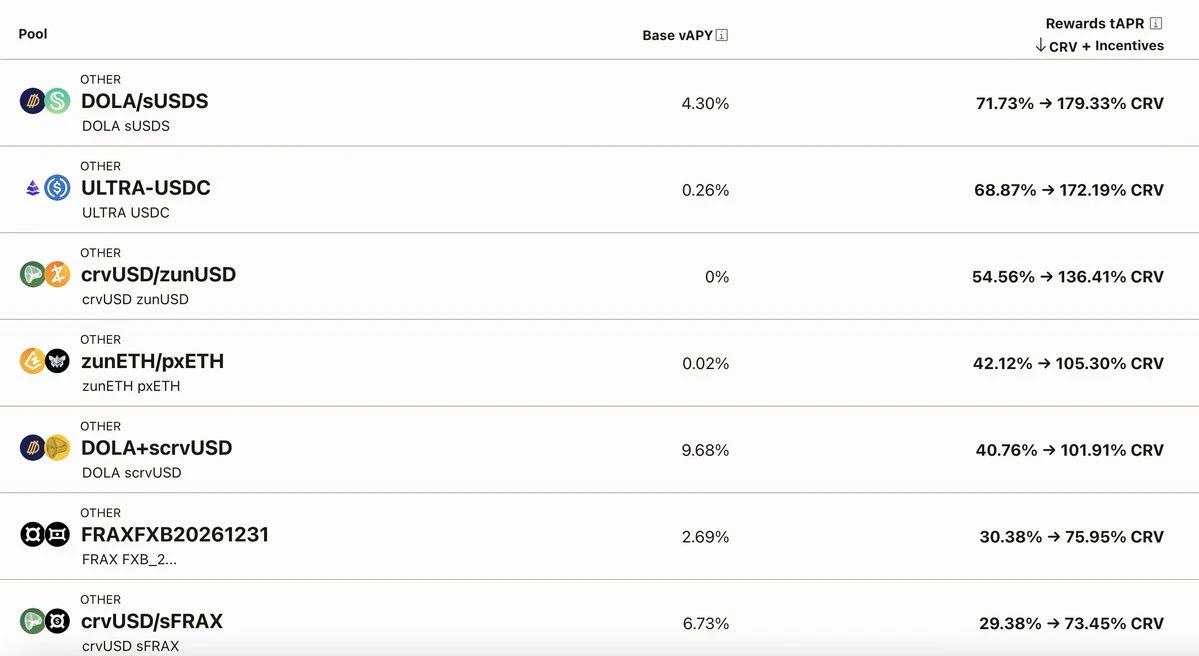Image resolution: width=1199 pixels, height=656 pixels.
Task: Open the Rewards tAPR info tooltip
Action: [x=1156, y=22]
